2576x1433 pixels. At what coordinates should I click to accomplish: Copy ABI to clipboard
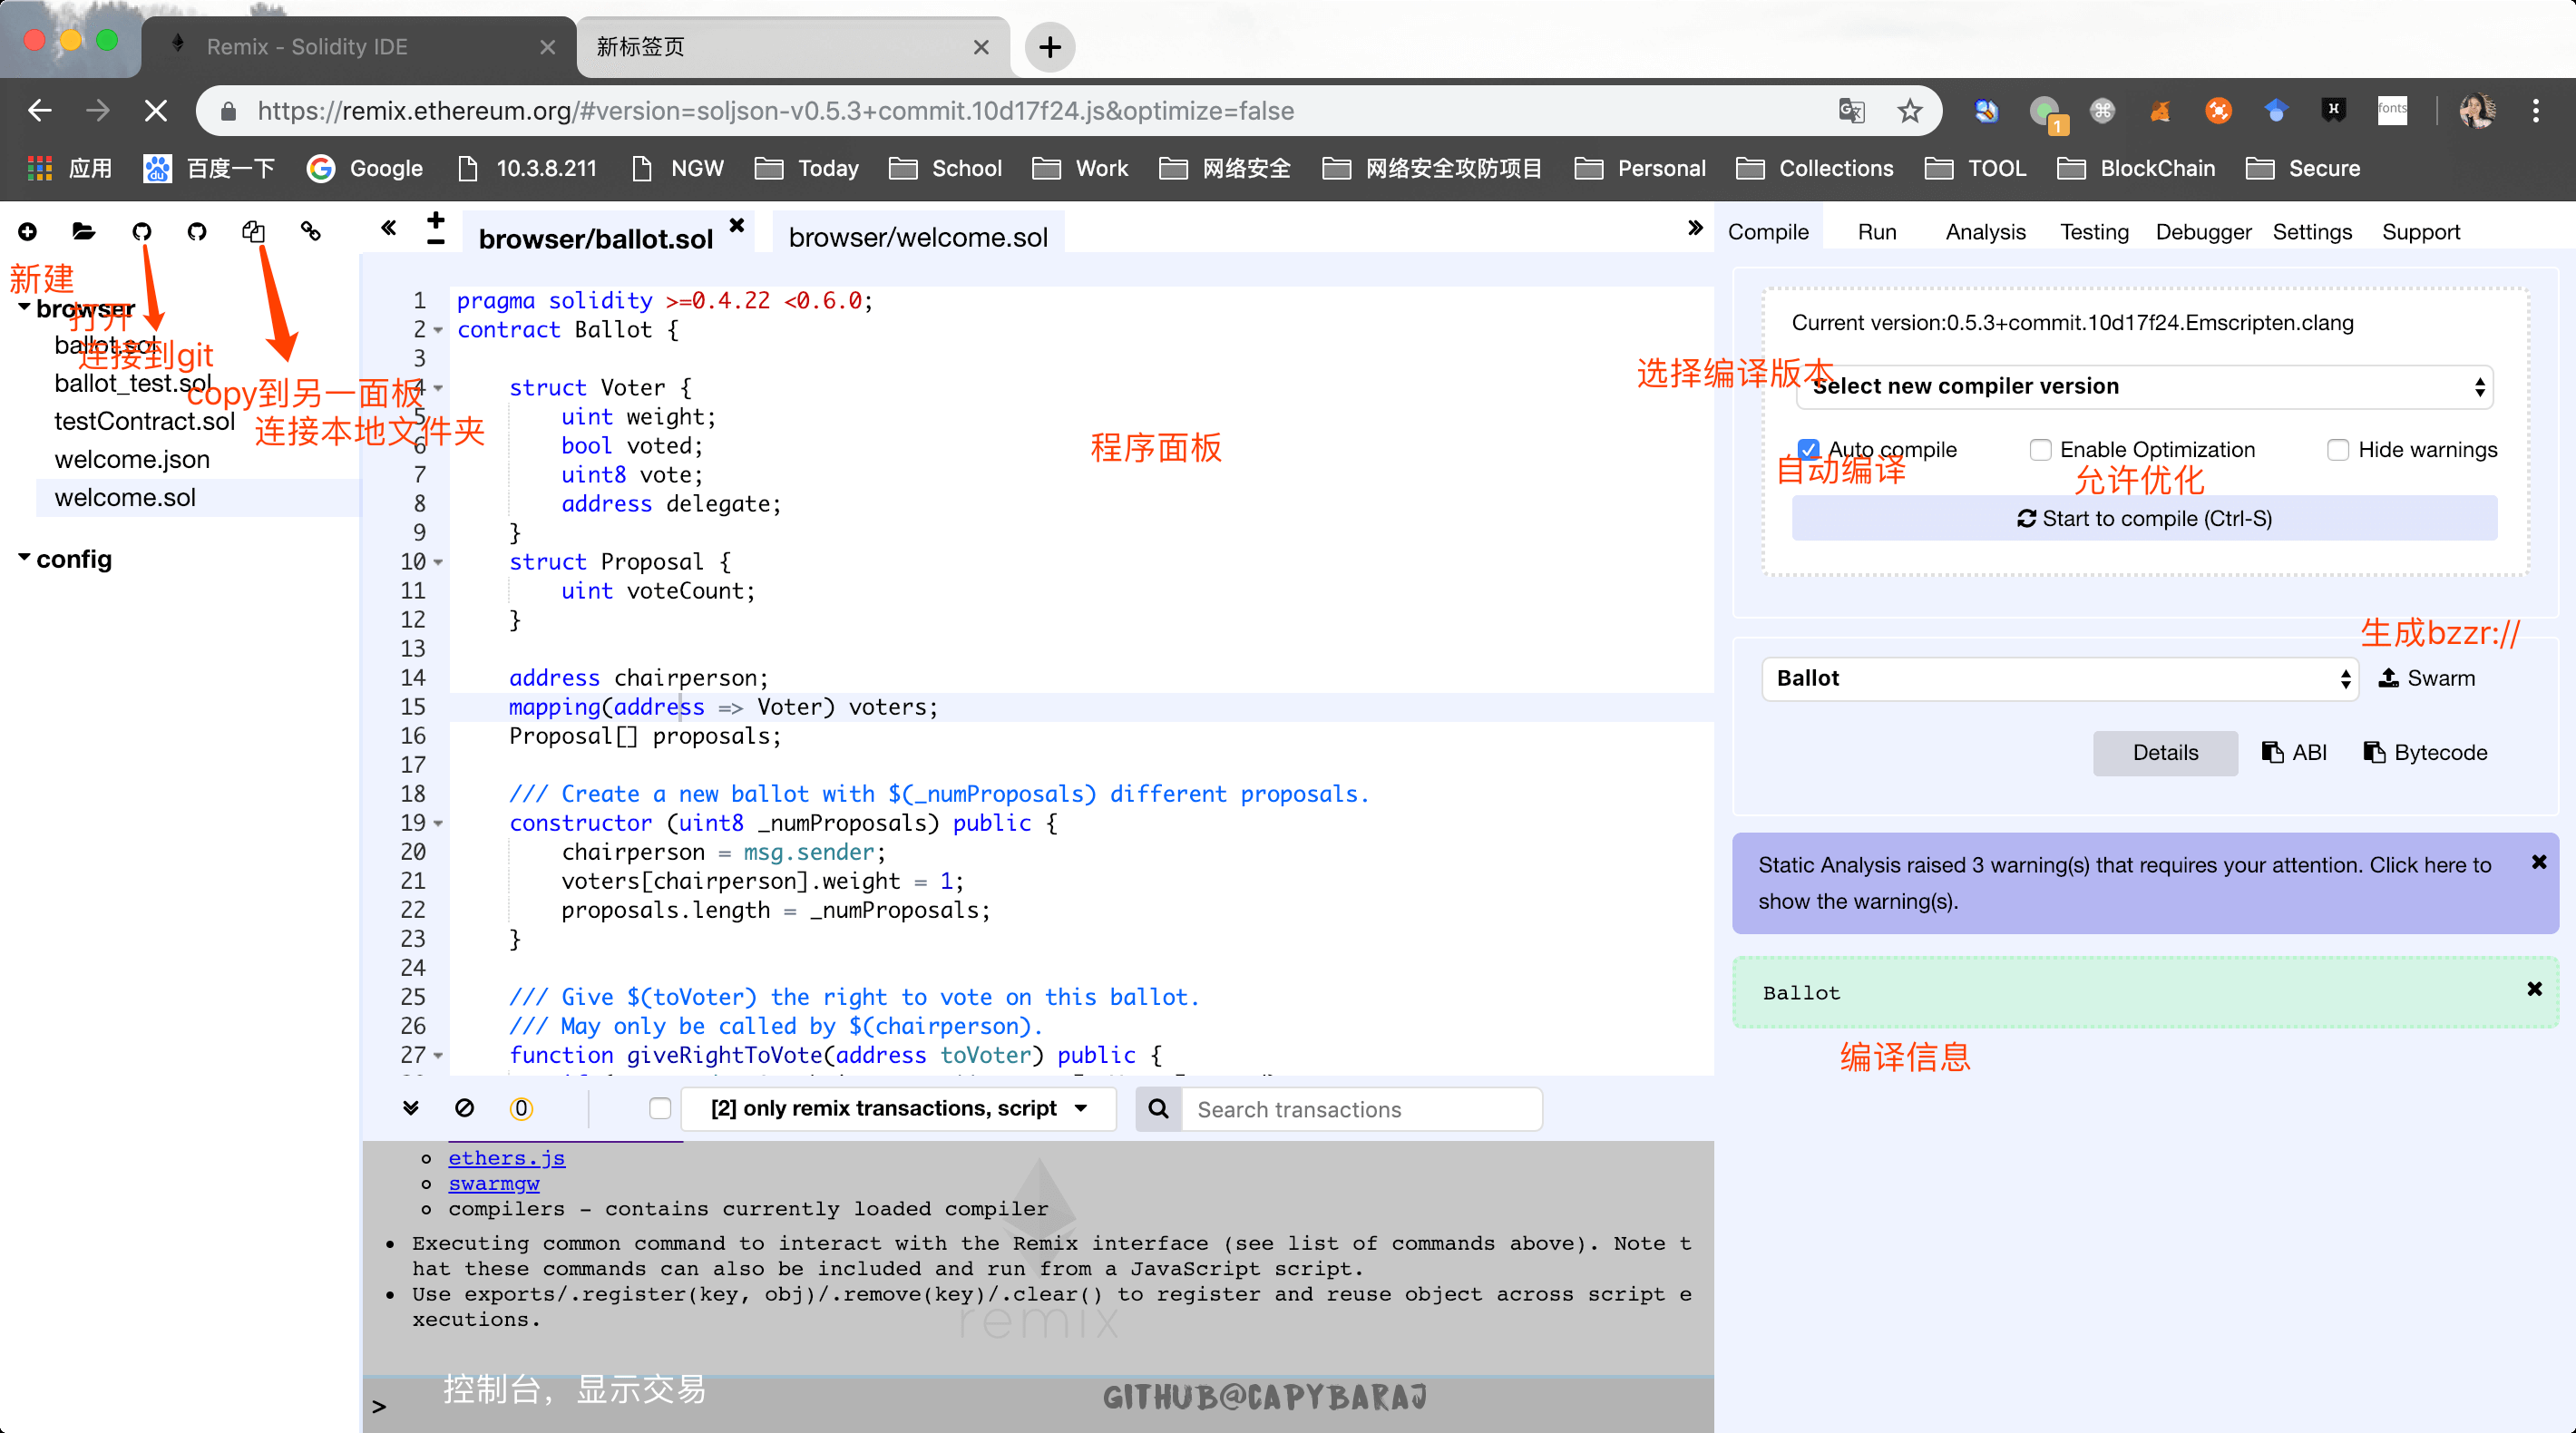2295,752
